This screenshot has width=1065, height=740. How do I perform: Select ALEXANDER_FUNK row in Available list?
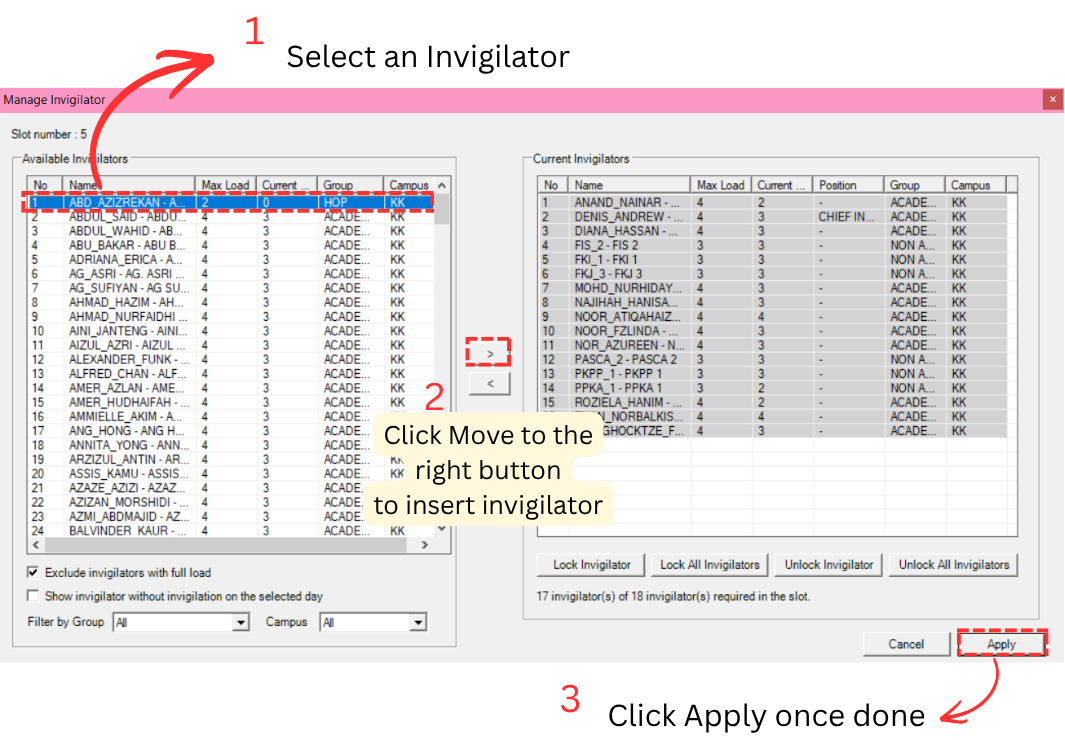tap(230, 359)
